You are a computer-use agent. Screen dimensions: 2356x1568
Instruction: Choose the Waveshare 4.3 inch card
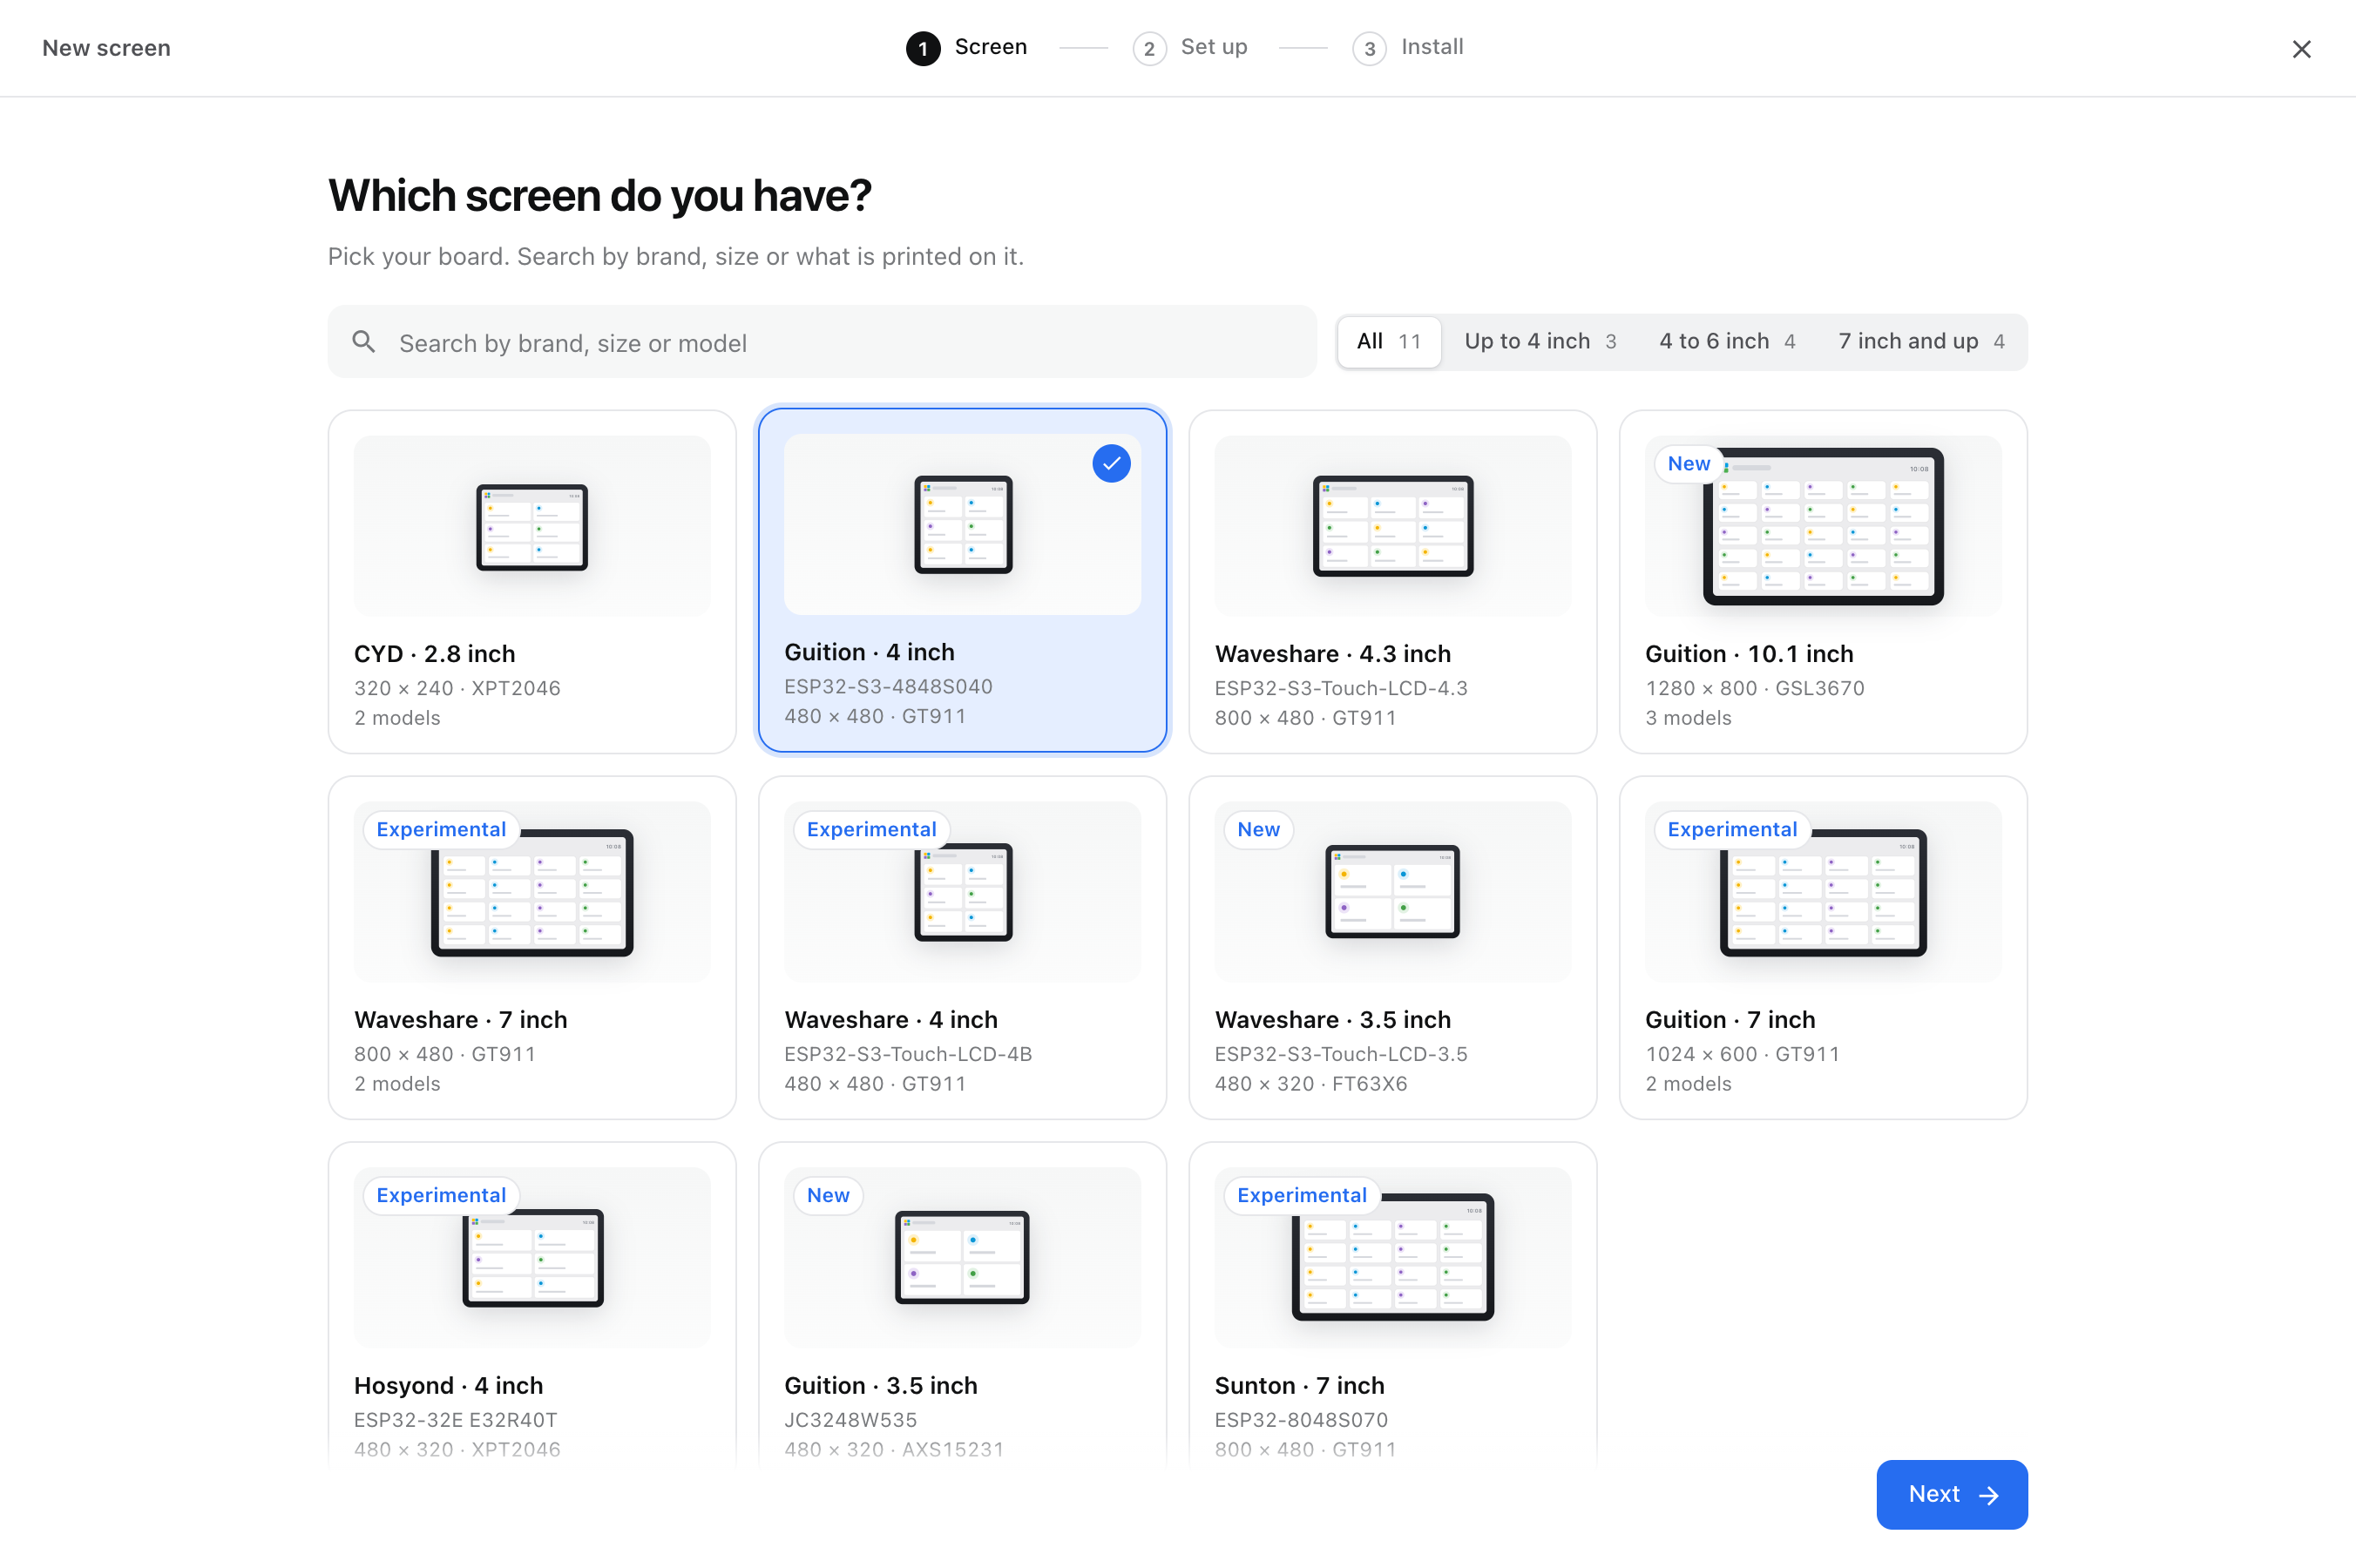(1392, 581)
